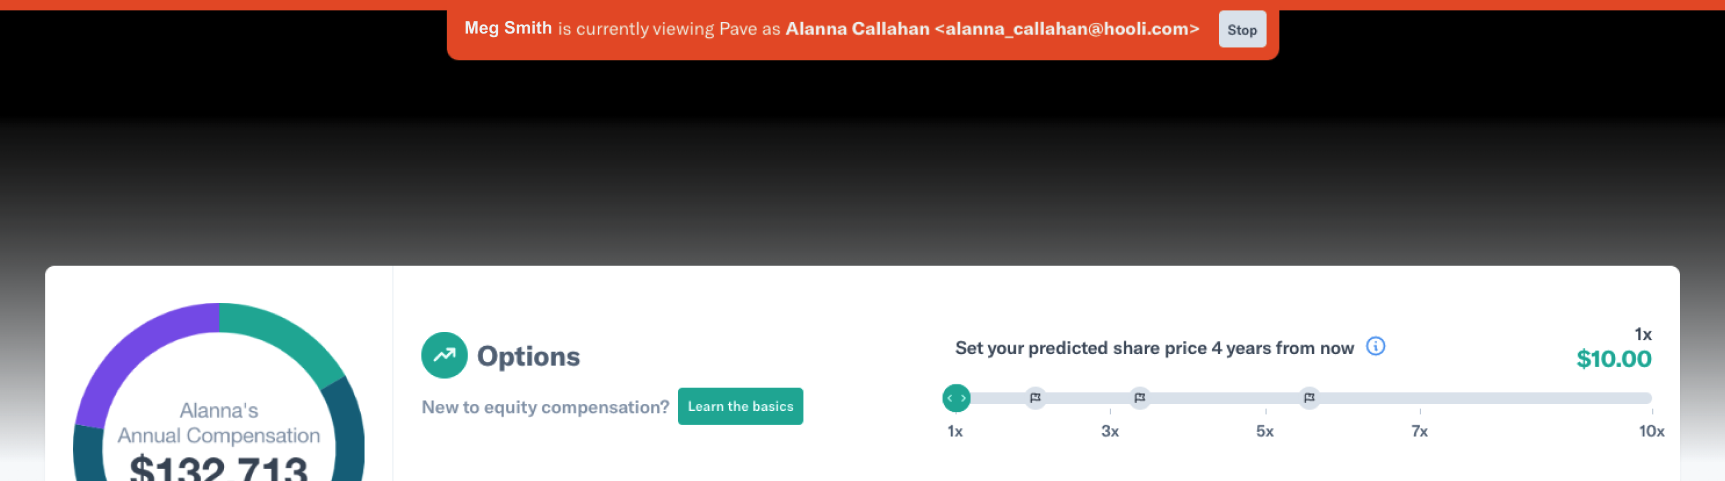
Task: Set slider to the 3x tick label
Action: tap(1110, 431)
